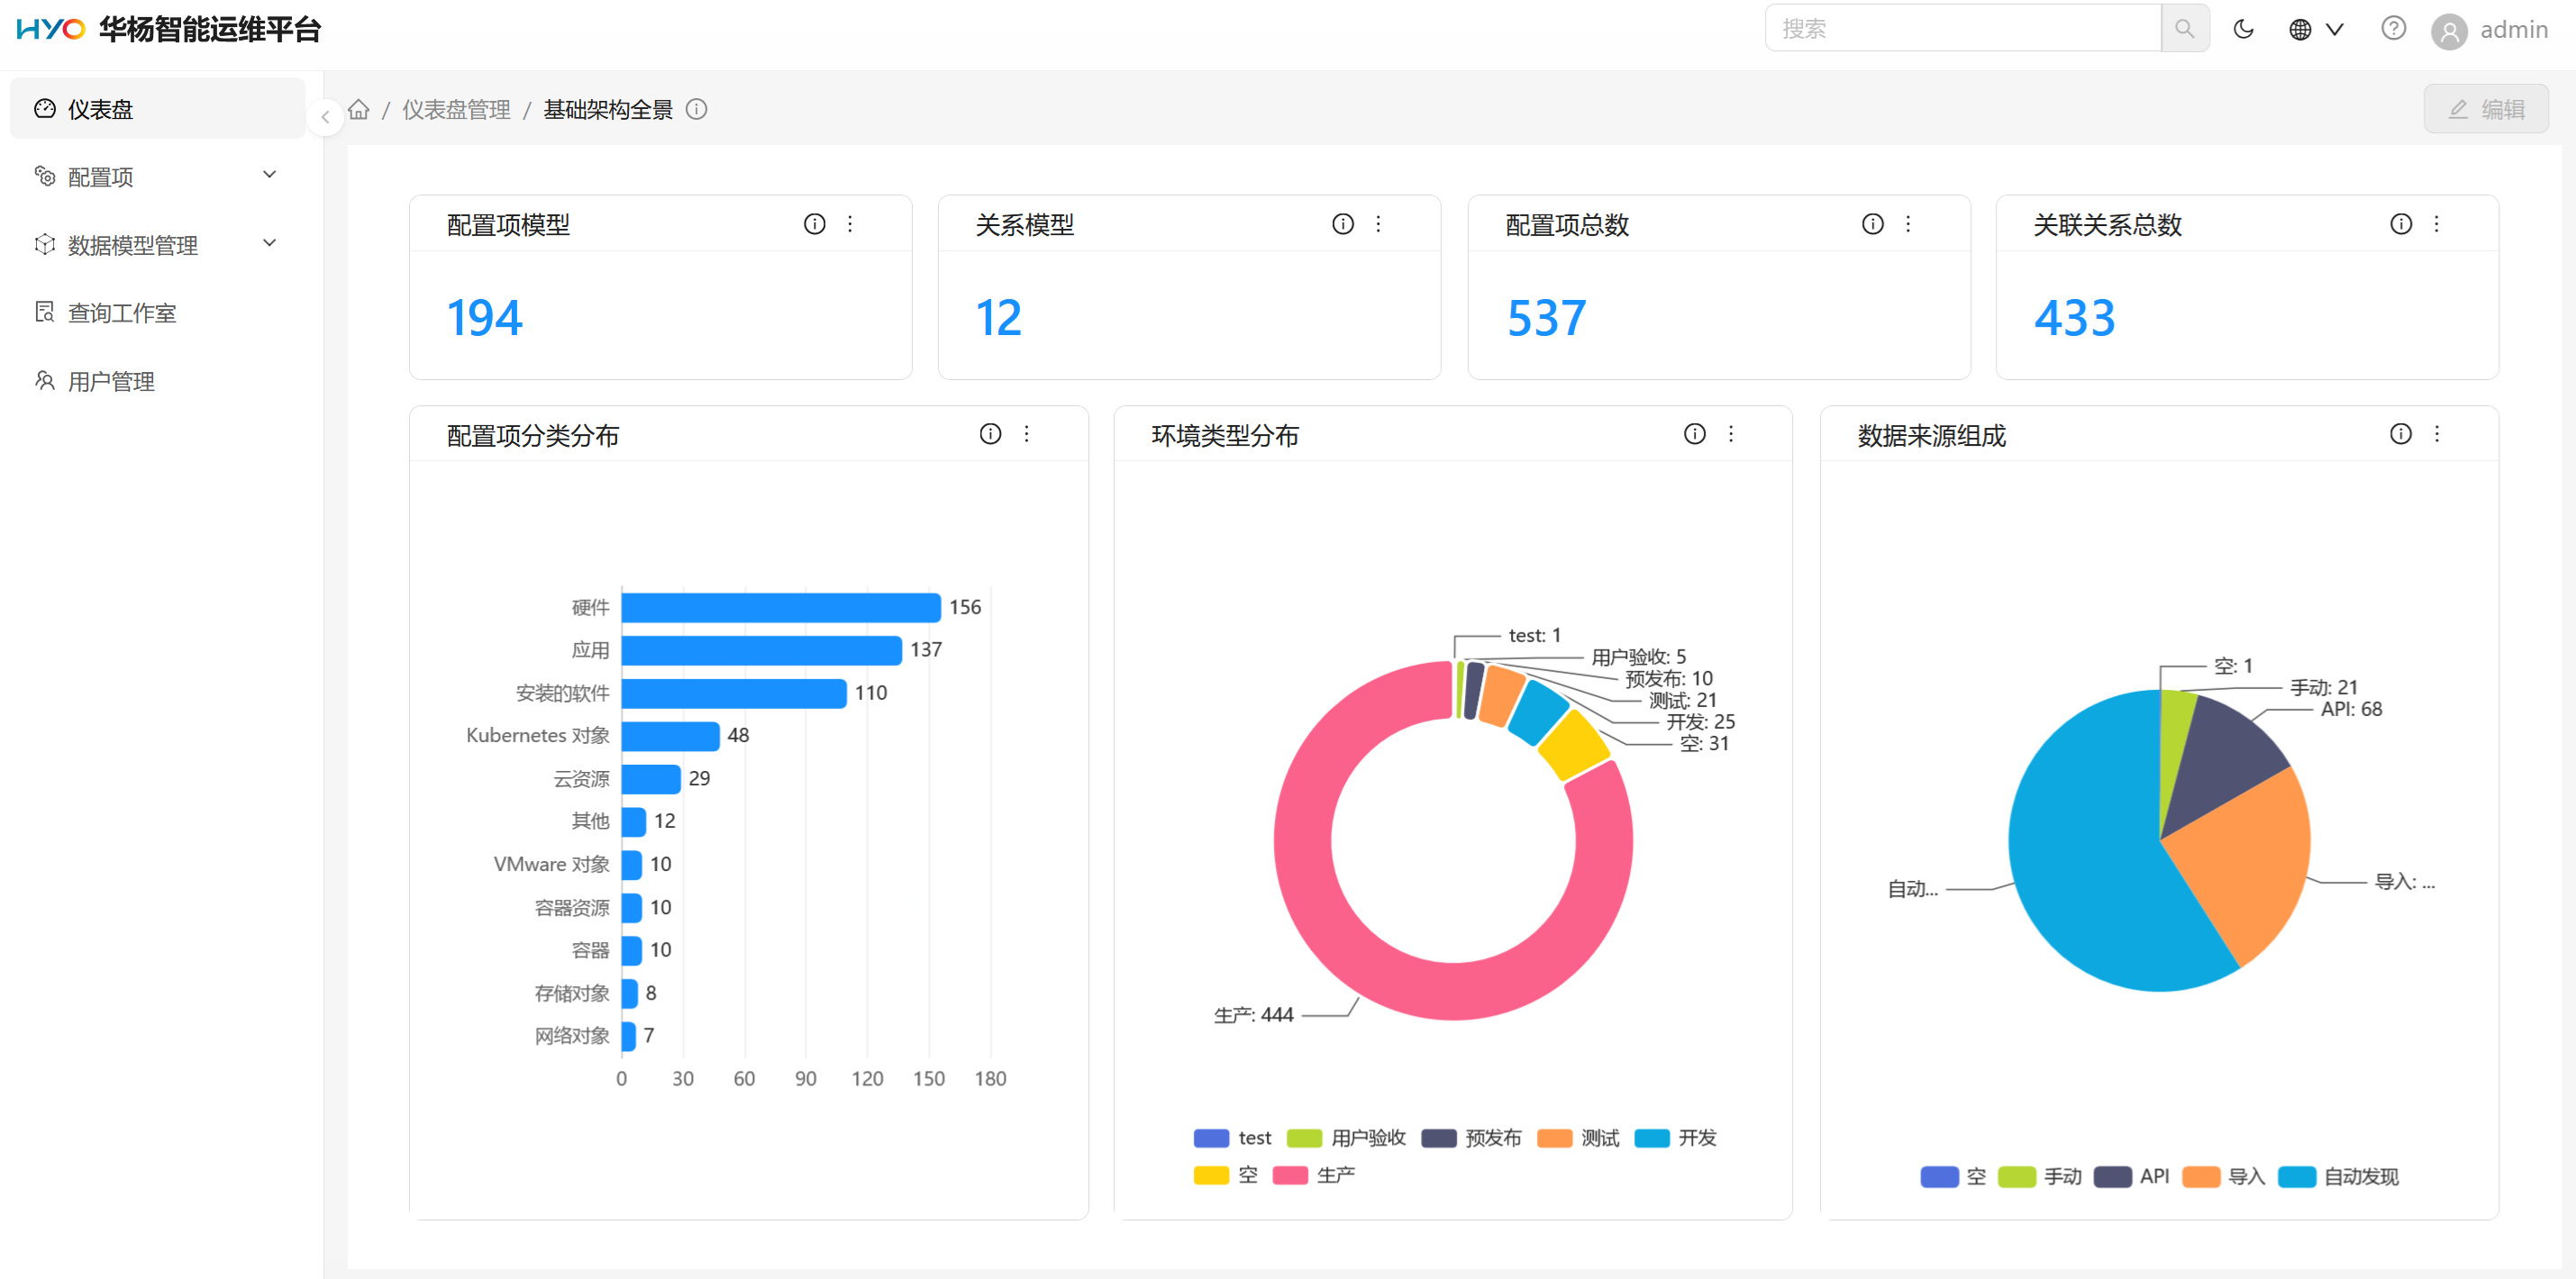Viewport: 2576px width, 1279px height.
Task: Toggle 导入 legend item
Action: 2224,1177
